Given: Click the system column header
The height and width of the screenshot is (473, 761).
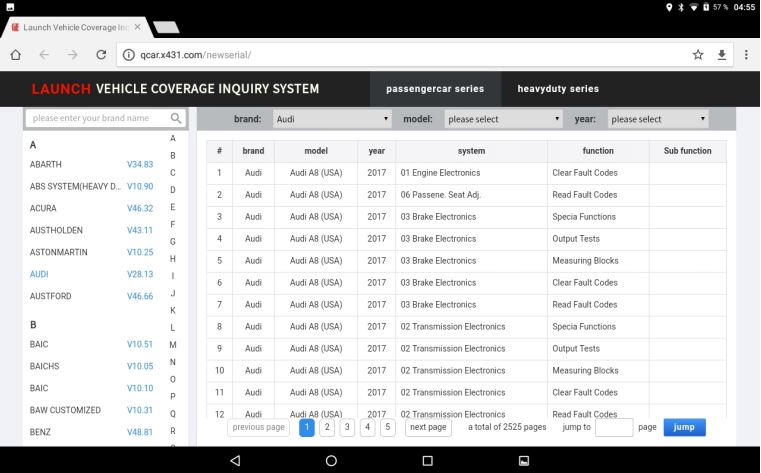Looking at the screenshot, I should (471, 151).
